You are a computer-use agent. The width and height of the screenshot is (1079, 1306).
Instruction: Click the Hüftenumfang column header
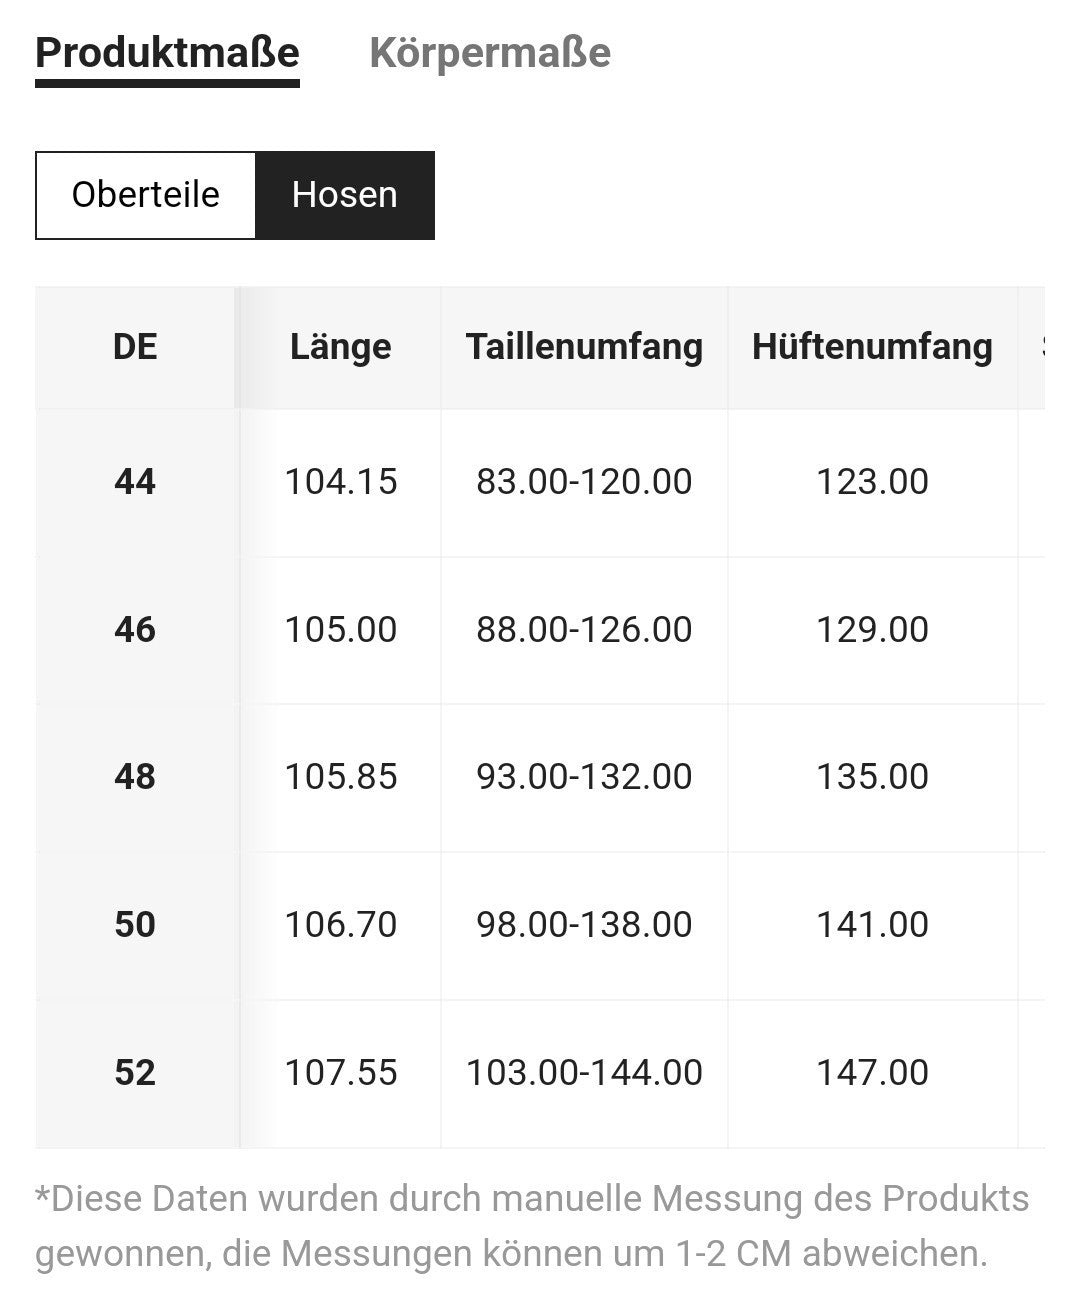point(872,347)
